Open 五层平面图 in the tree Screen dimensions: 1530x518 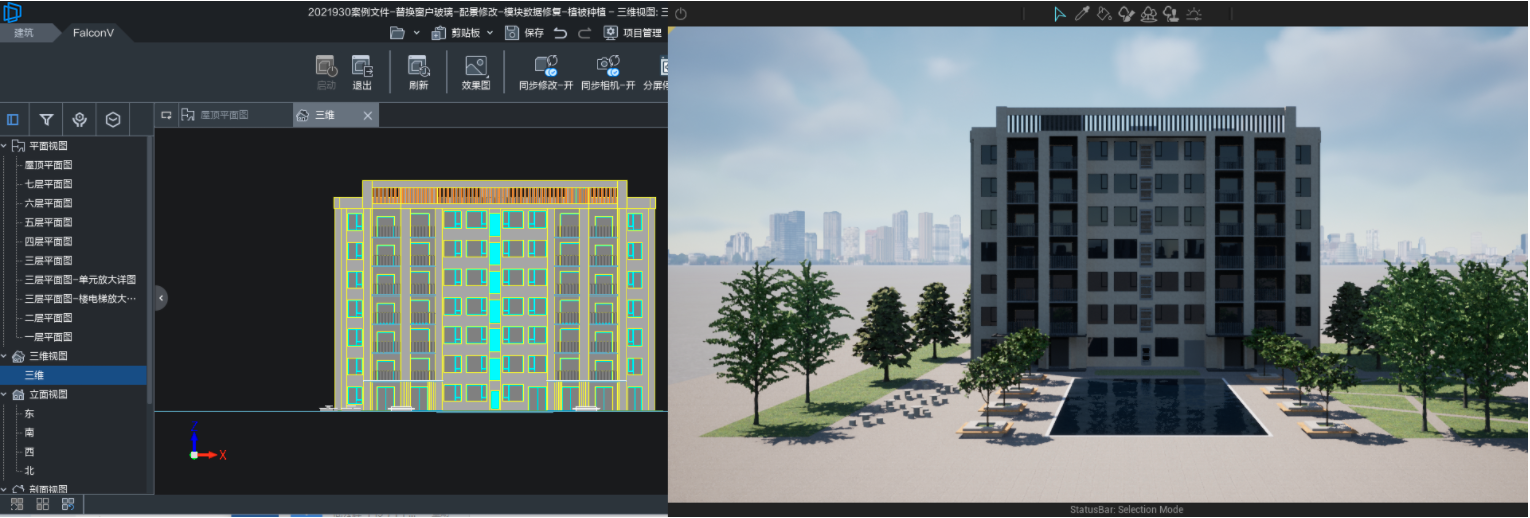click(x=48, y=222)
